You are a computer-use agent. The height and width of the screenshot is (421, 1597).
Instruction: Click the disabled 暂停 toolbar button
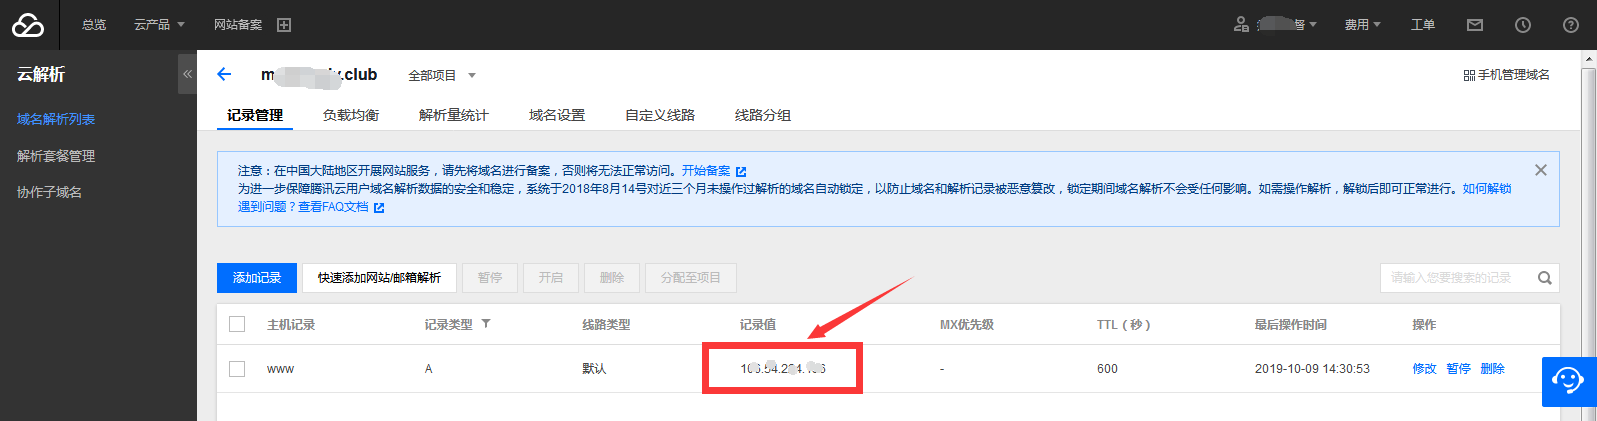tap(490, 278)
